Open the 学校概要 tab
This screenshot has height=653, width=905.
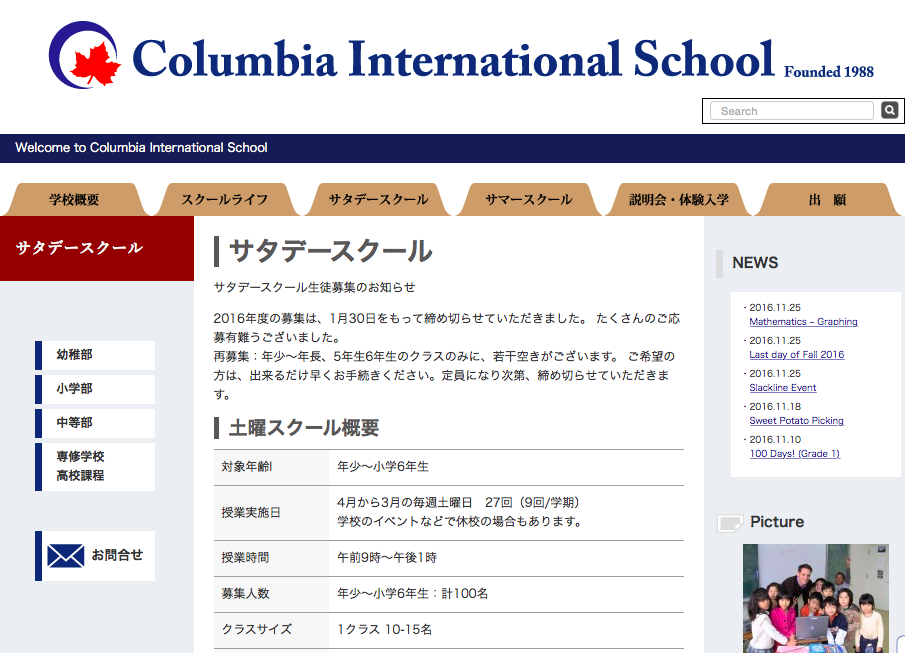pyautogui.click(x=74, y=200)
